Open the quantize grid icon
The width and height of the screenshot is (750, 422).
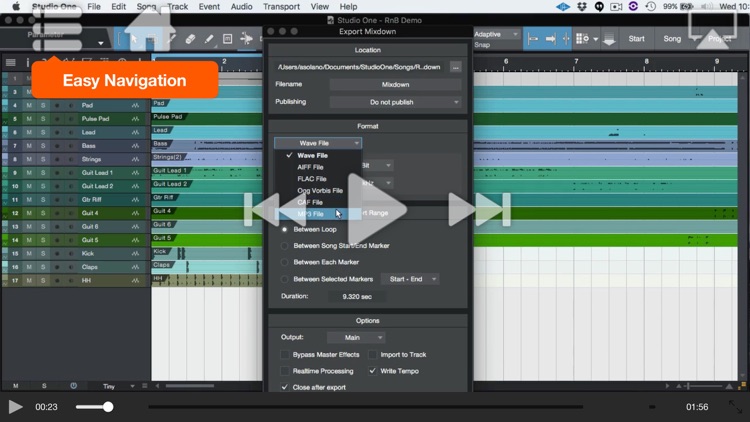[x=582, y=39]
